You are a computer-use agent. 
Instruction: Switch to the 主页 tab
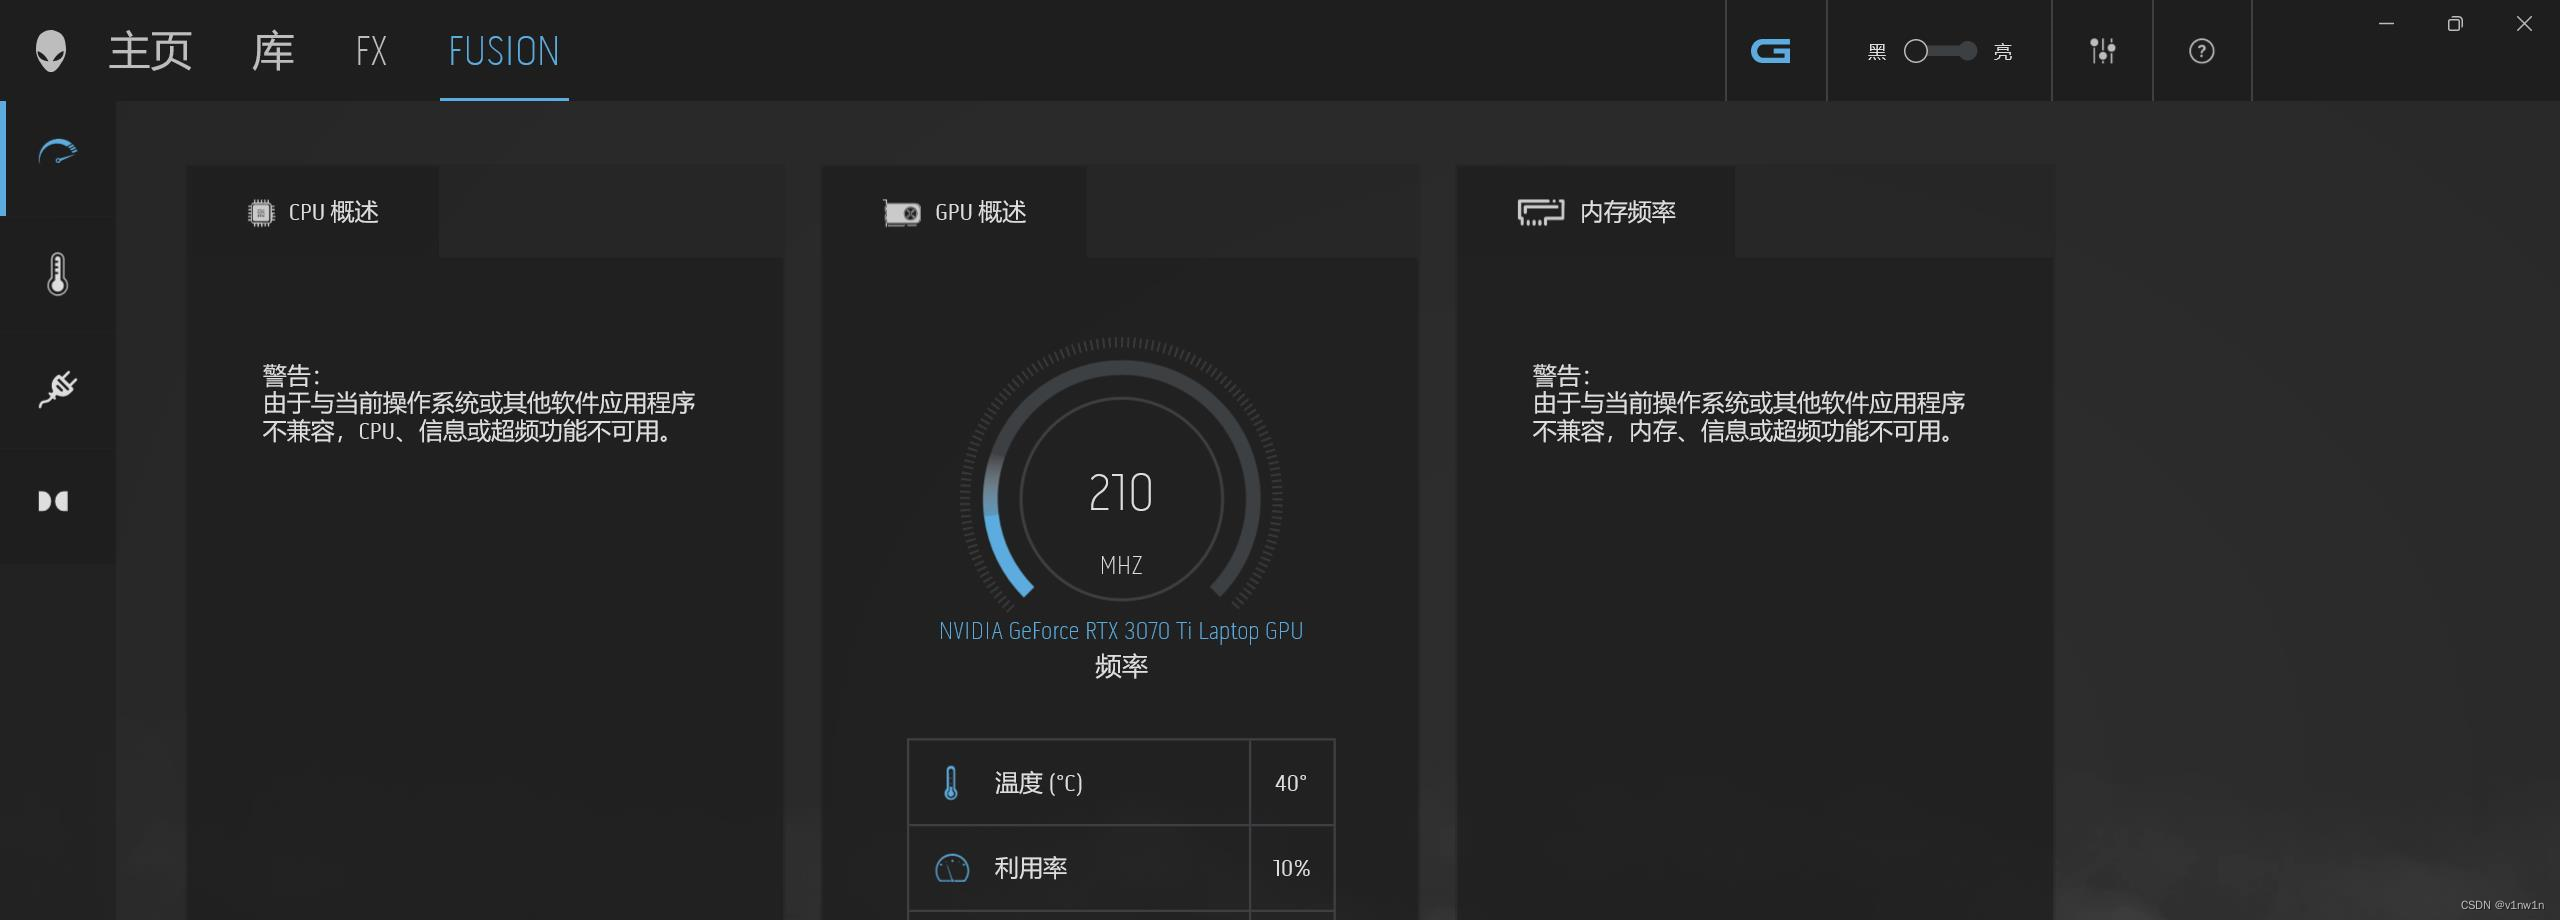coord(150,51)
